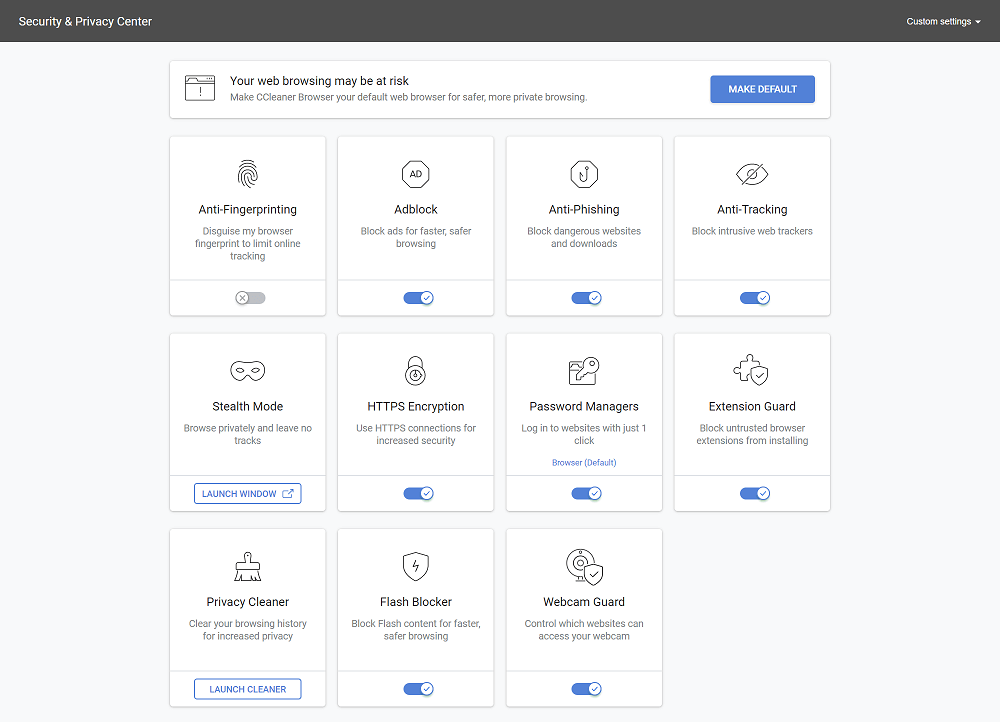Click the Anti-Phishing hook icon
The image size is (1000, 722).
(584, 174)
